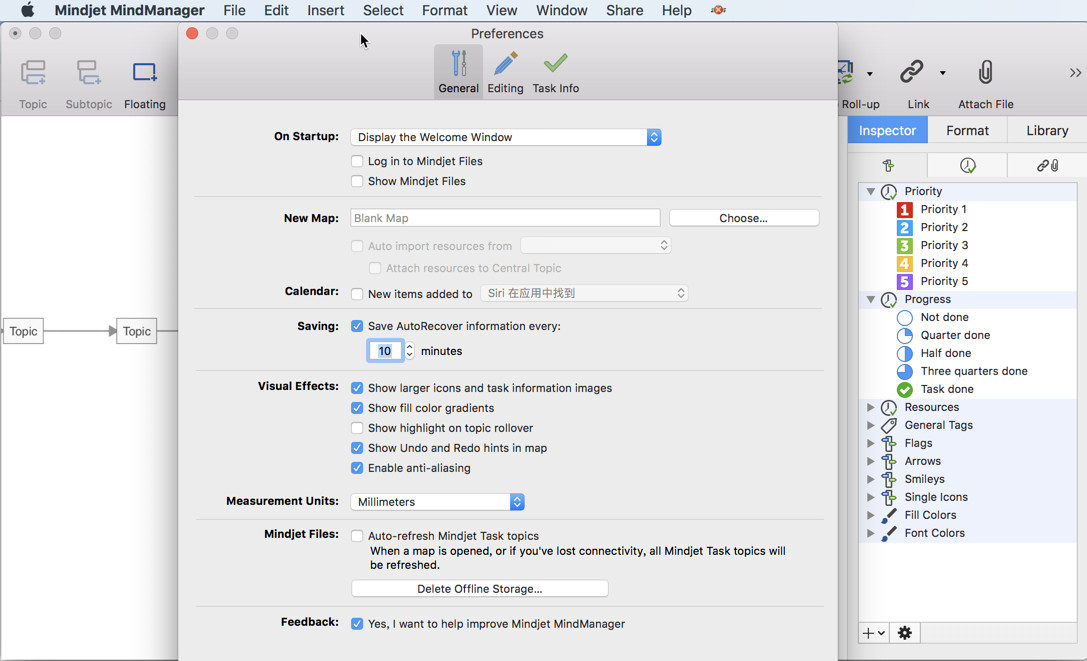Select the map markers inspector icon tab
This screenshot has width=1087, height=661.
click(x=888, y=165)
